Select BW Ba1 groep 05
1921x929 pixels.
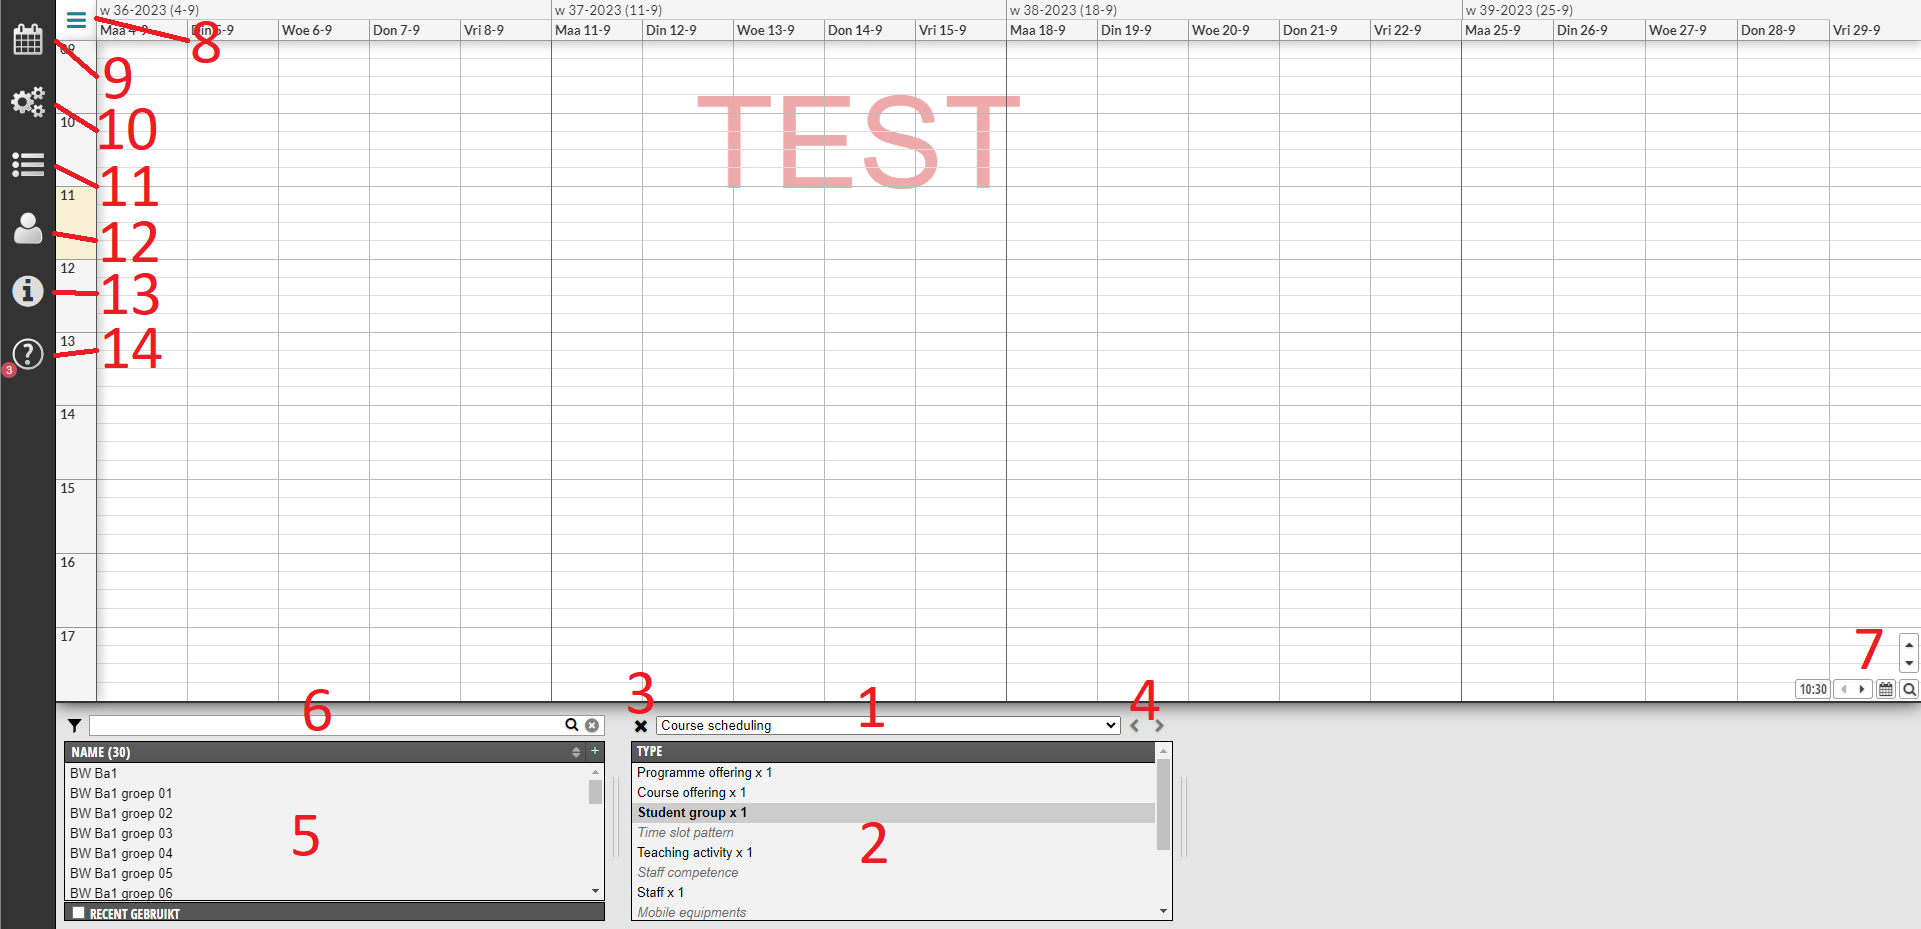click(x=327, y=874)
